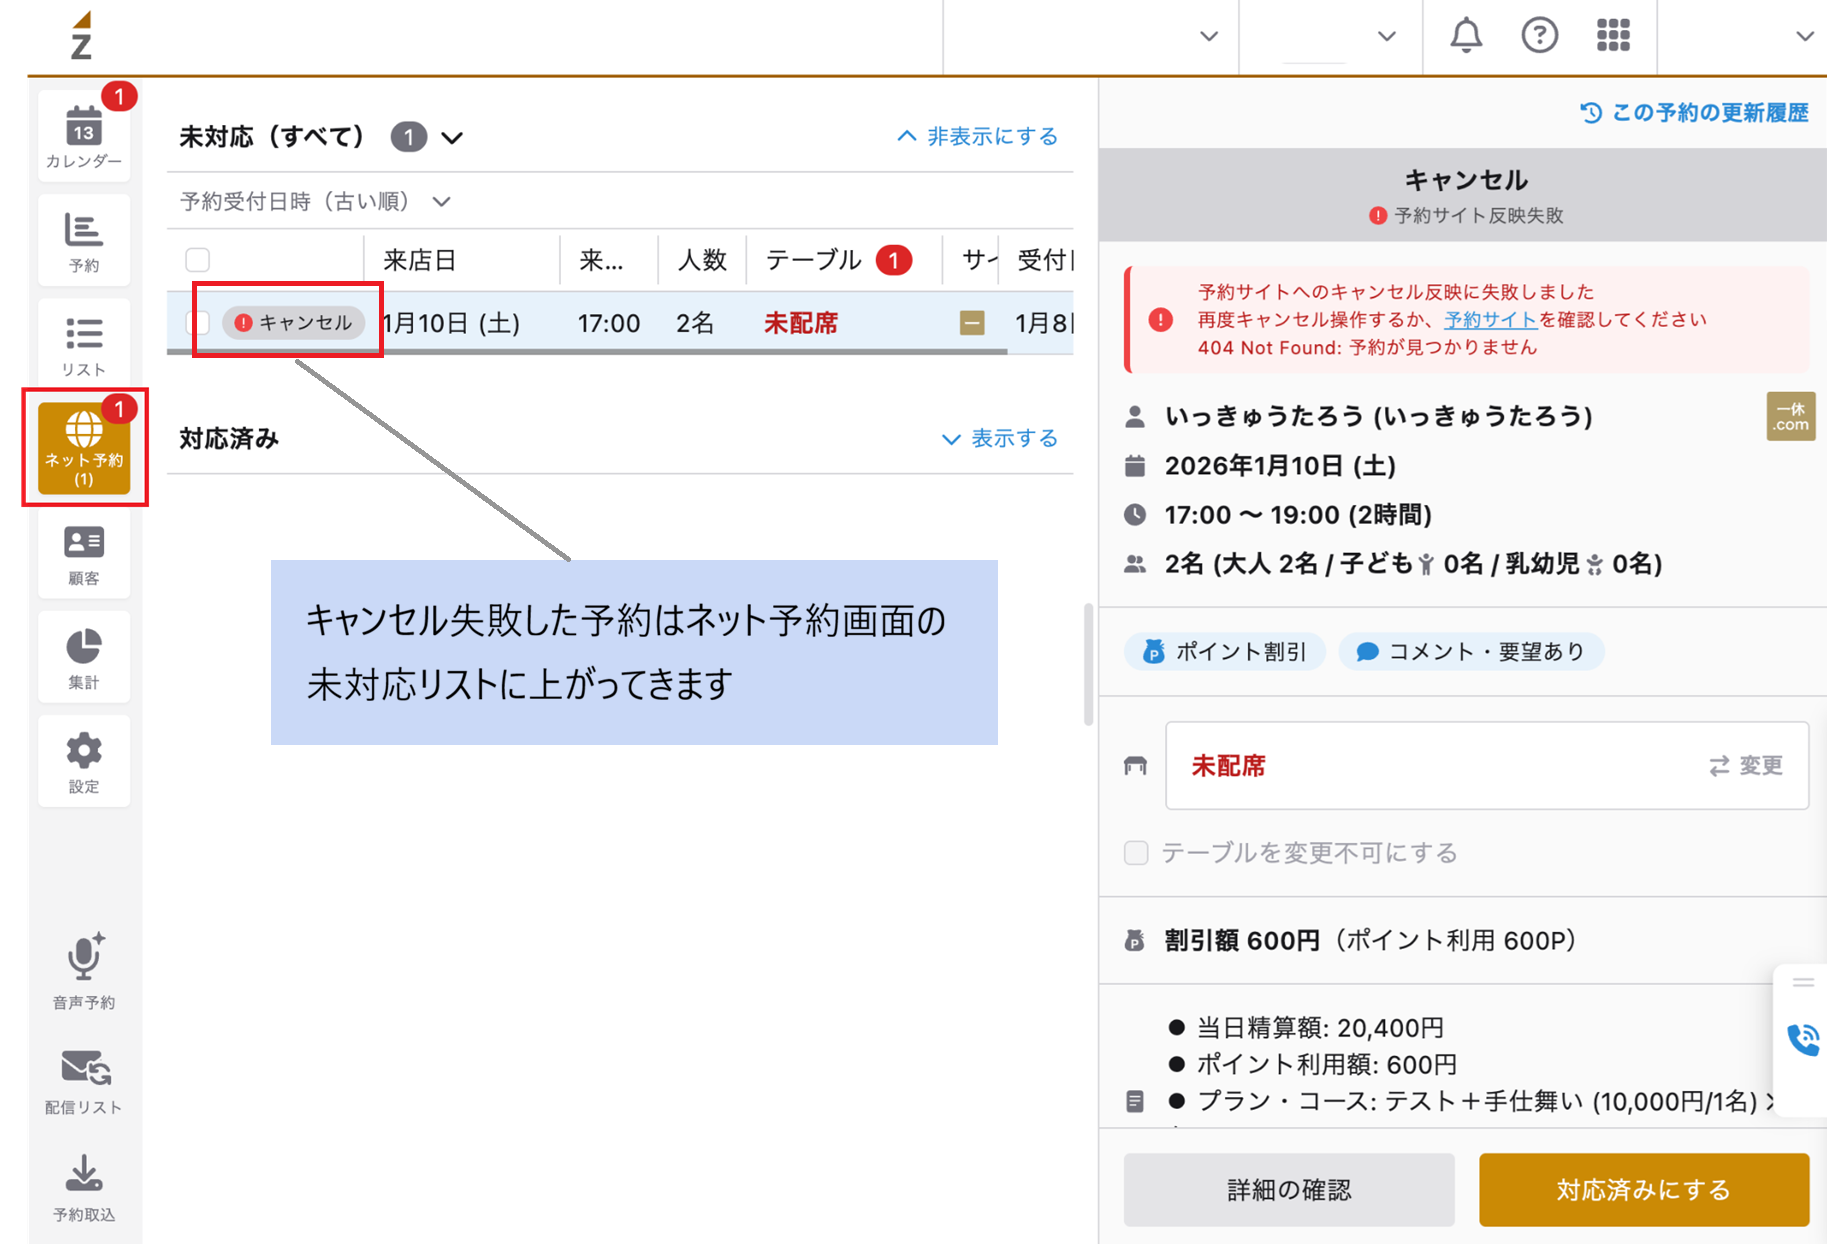Expand the 未対応（すべて） filter dropdown

452,137
